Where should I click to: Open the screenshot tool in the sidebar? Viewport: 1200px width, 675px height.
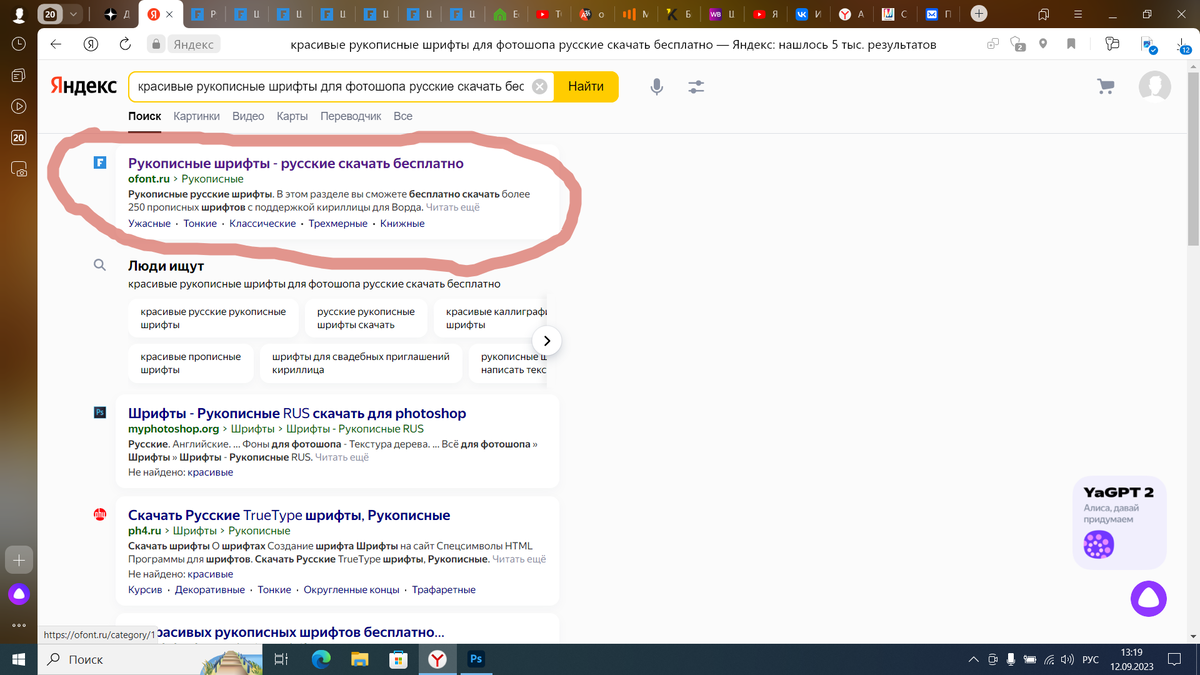point(19,168)
